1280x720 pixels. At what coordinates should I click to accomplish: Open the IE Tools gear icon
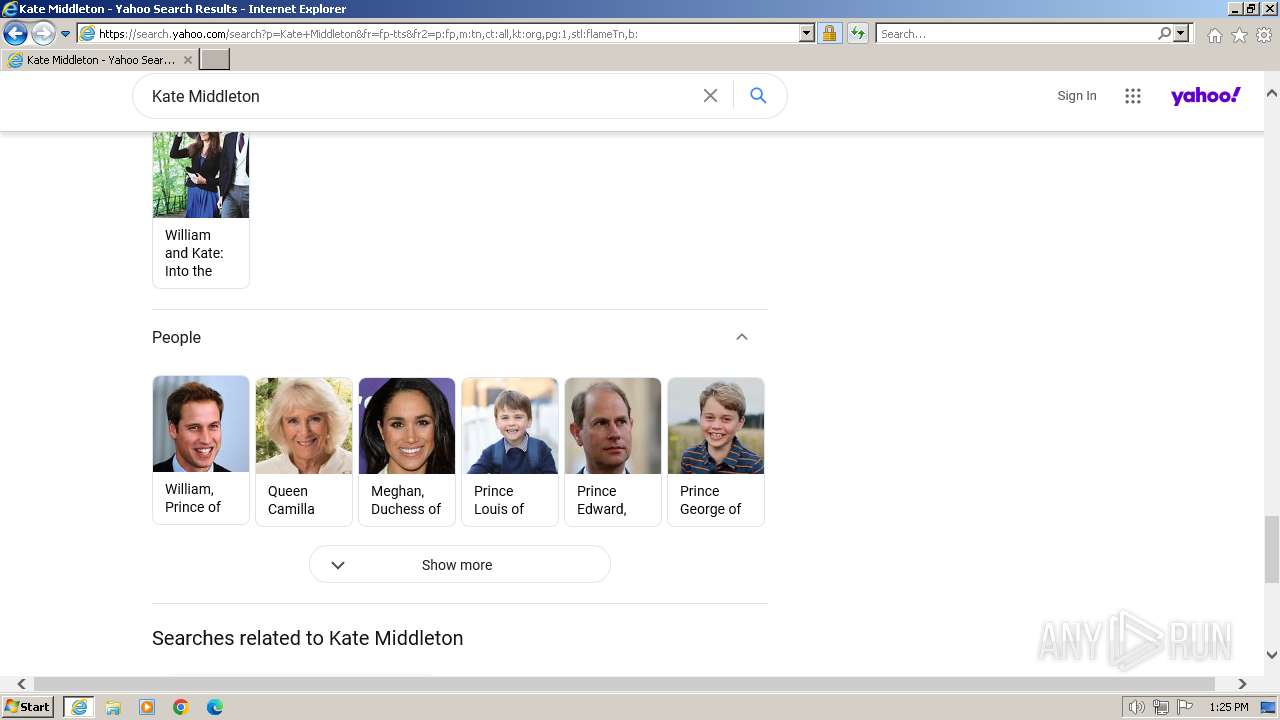[x=1264, y=35]
